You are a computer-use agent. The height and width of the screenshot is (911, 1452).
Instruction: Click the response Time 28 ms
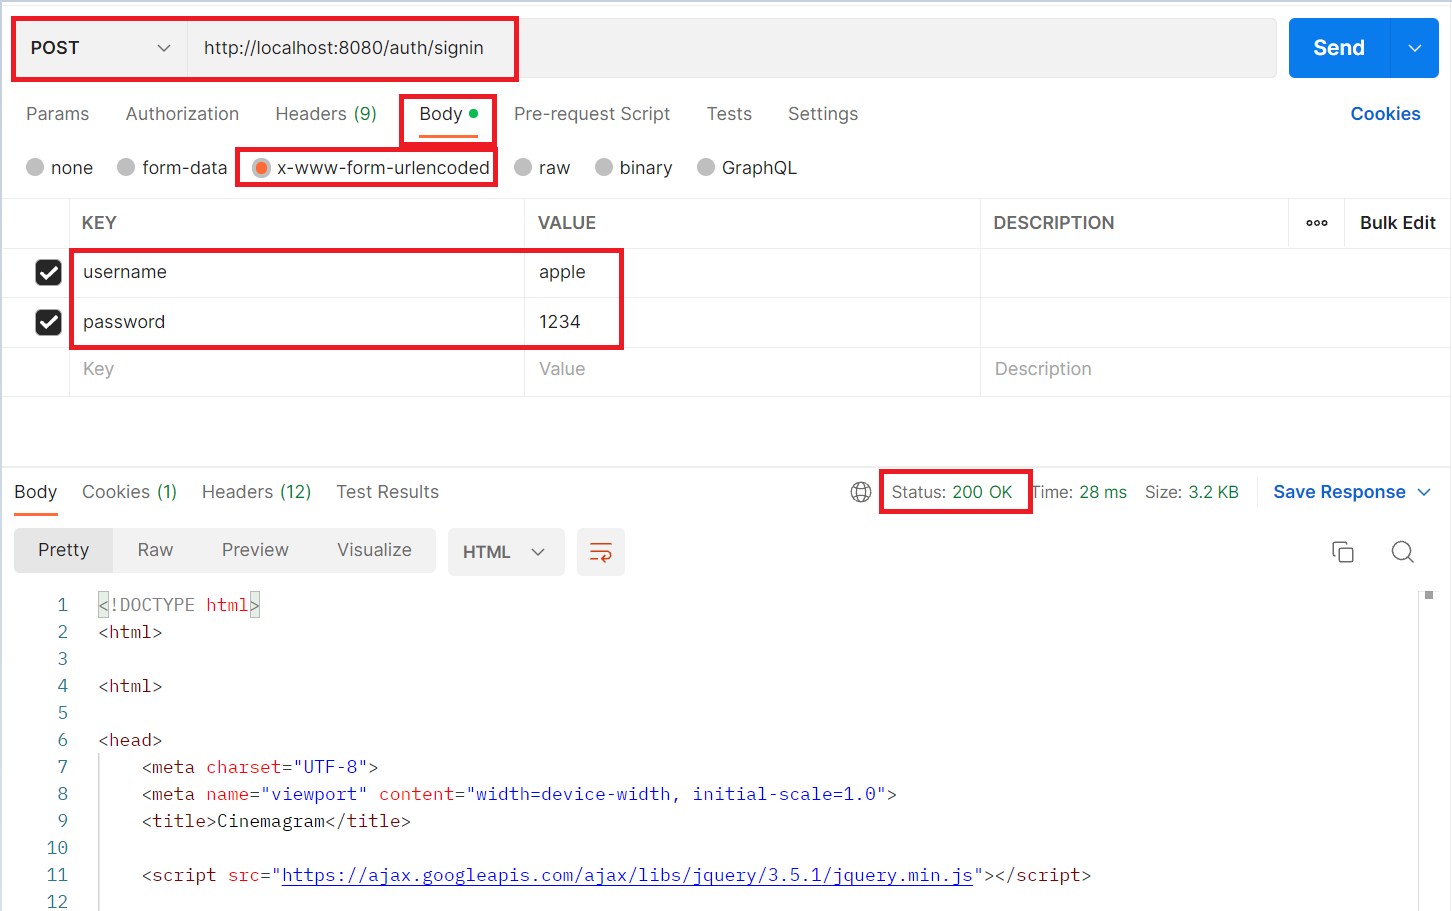(x=1081, y=492)
